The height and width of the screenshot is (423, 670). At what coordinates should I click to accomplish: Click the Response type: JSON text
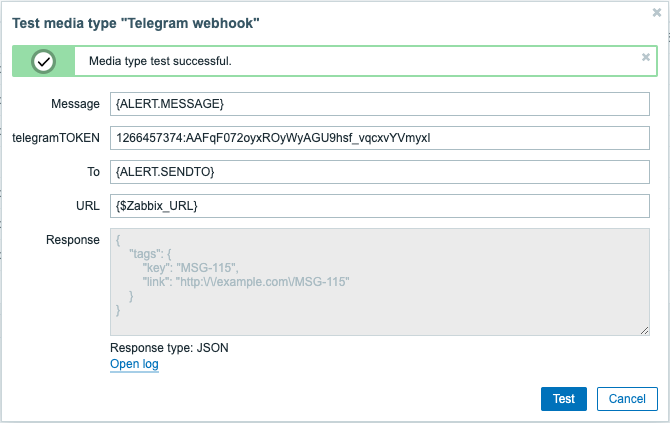[169, 348]
